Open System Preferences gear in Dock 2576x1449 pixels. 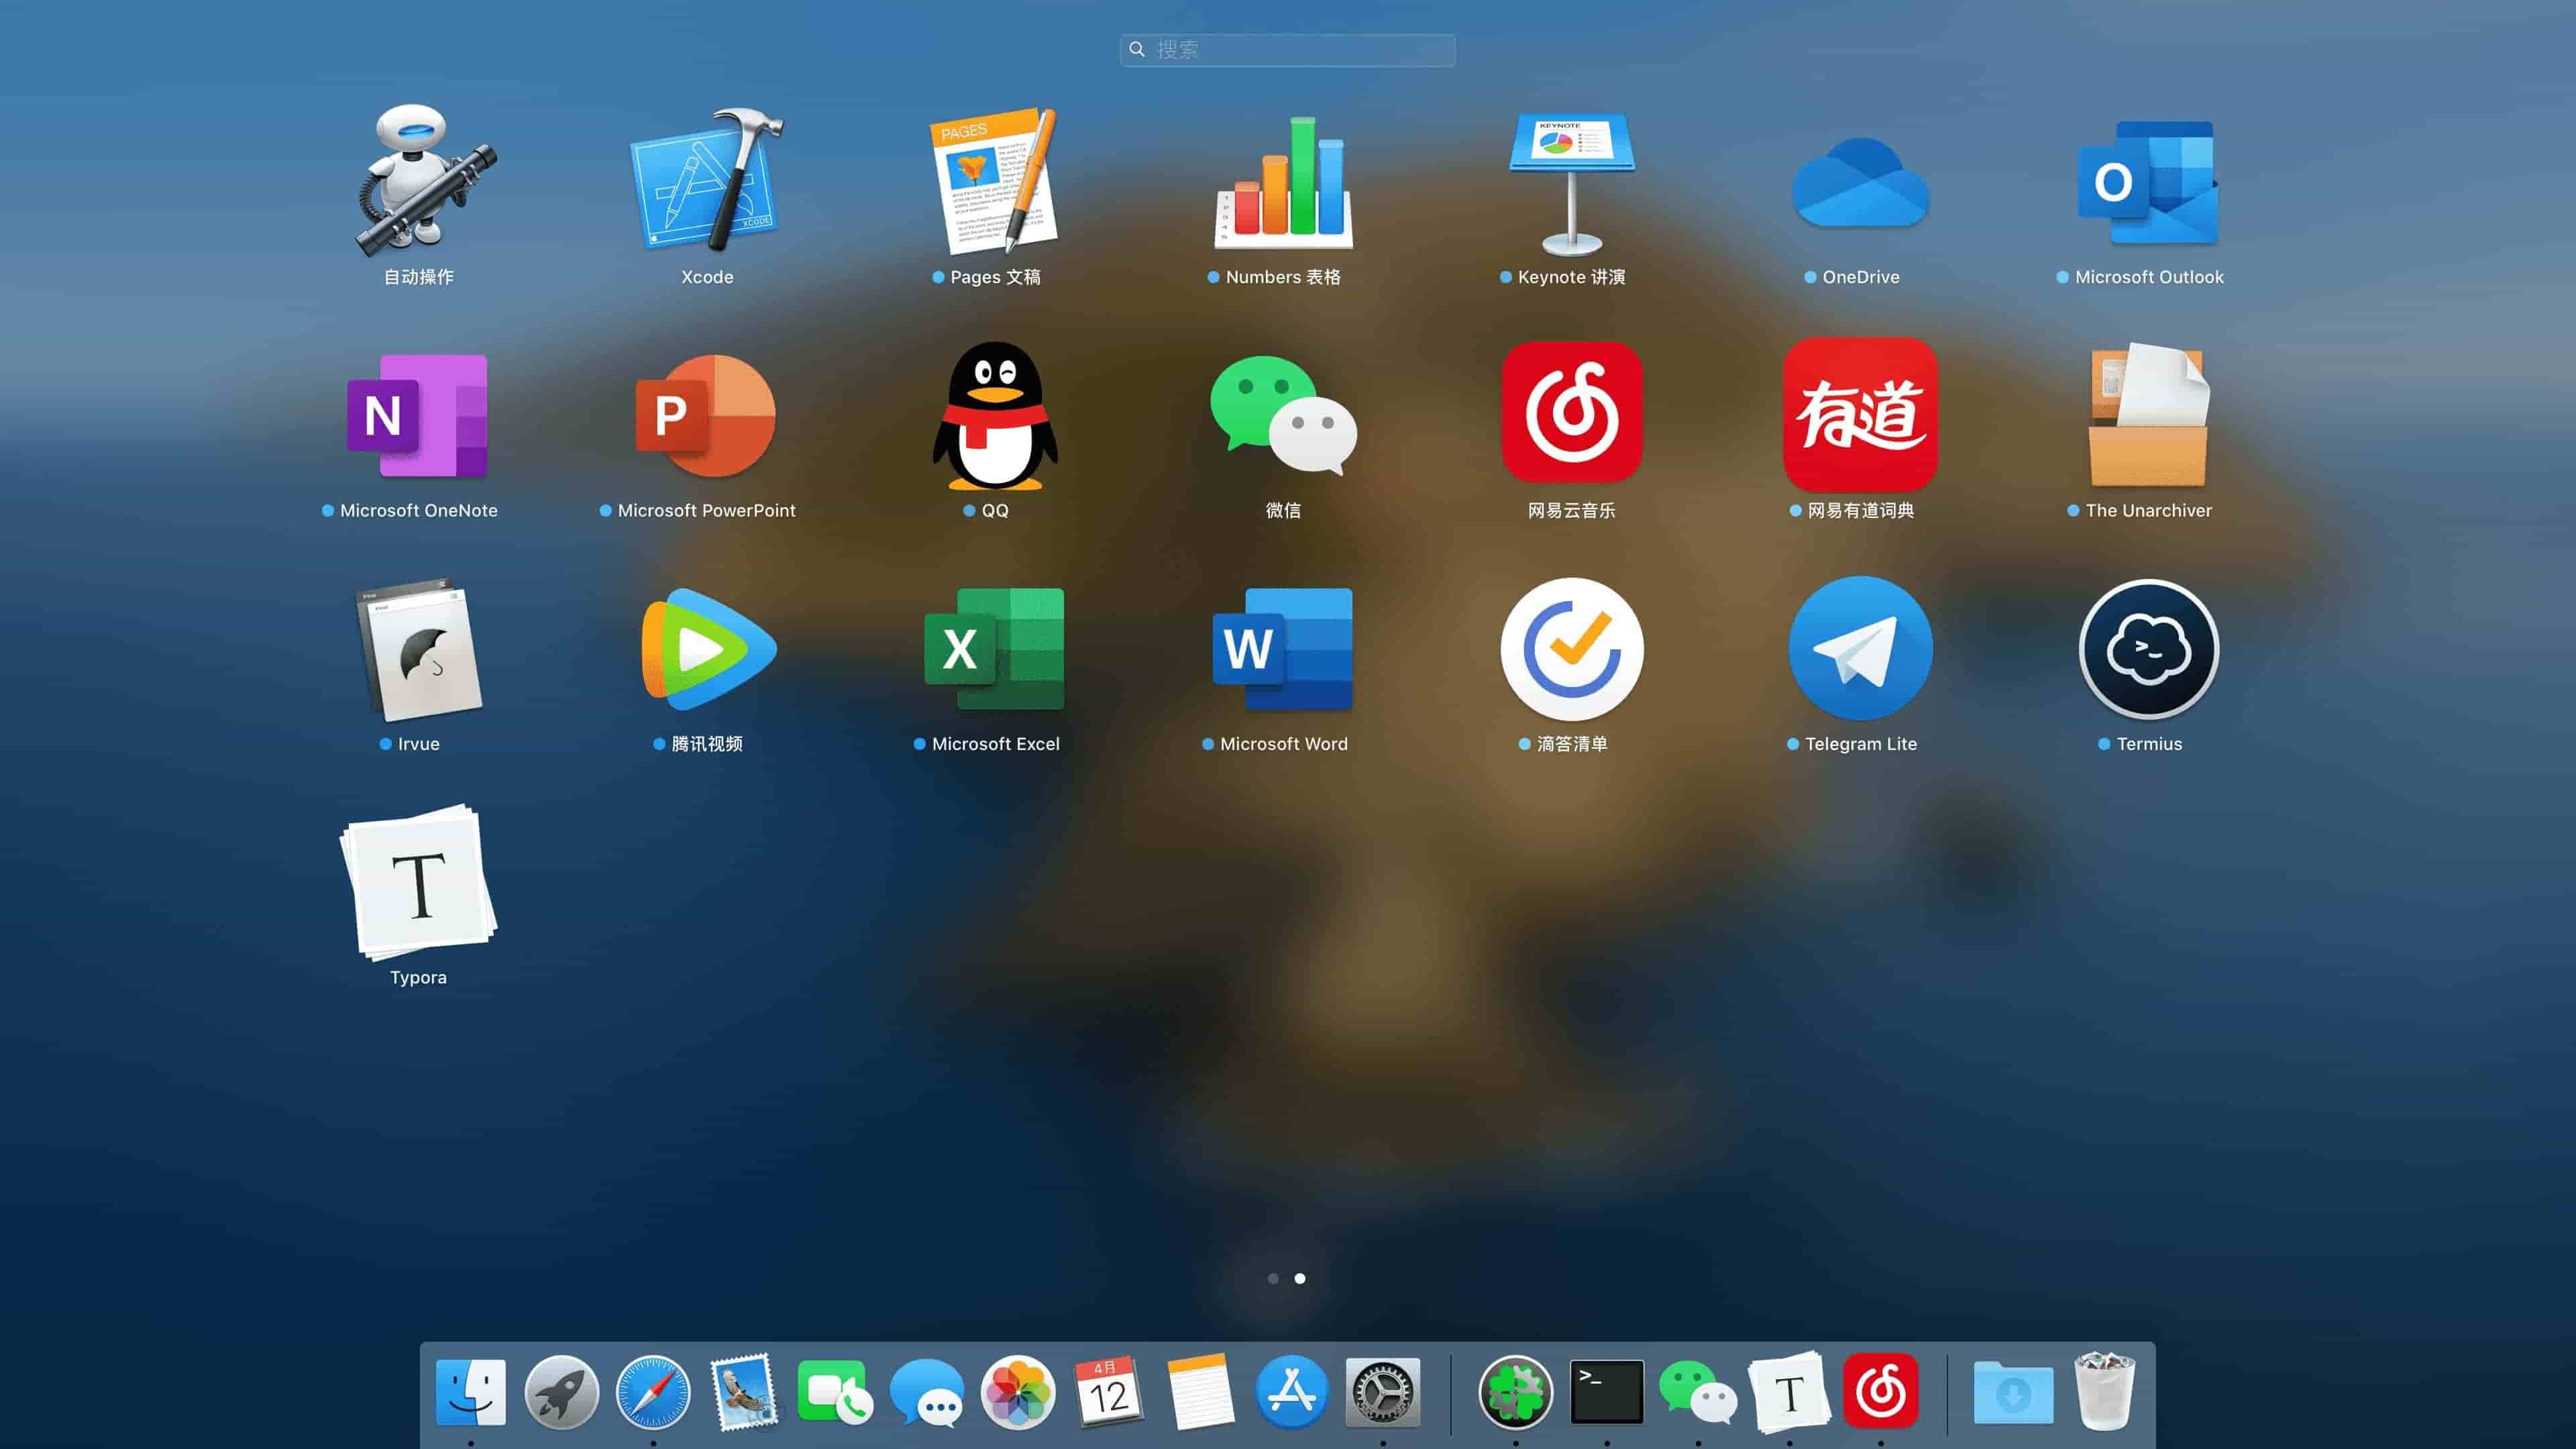1383,1391
